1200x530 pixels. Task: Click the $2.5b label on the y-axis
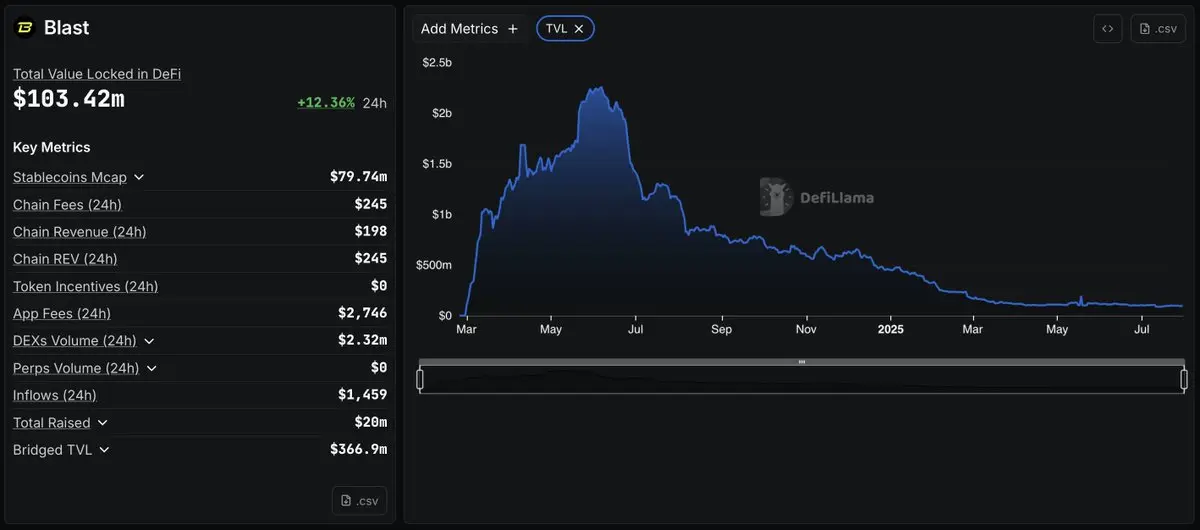pyautogui.click(x=437, y=62)
